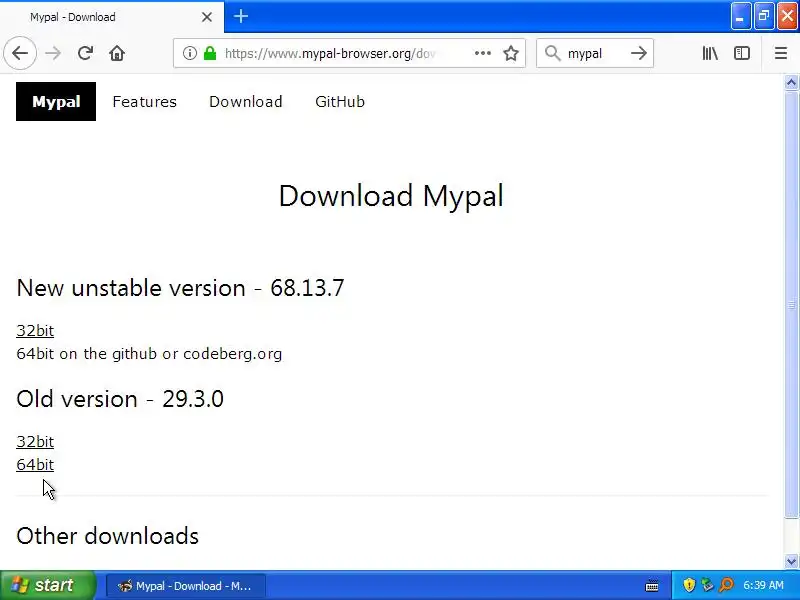Click the New unstable version - 68.13.7 heading
The width and height of the screenshot is (800, 600).
180,288
